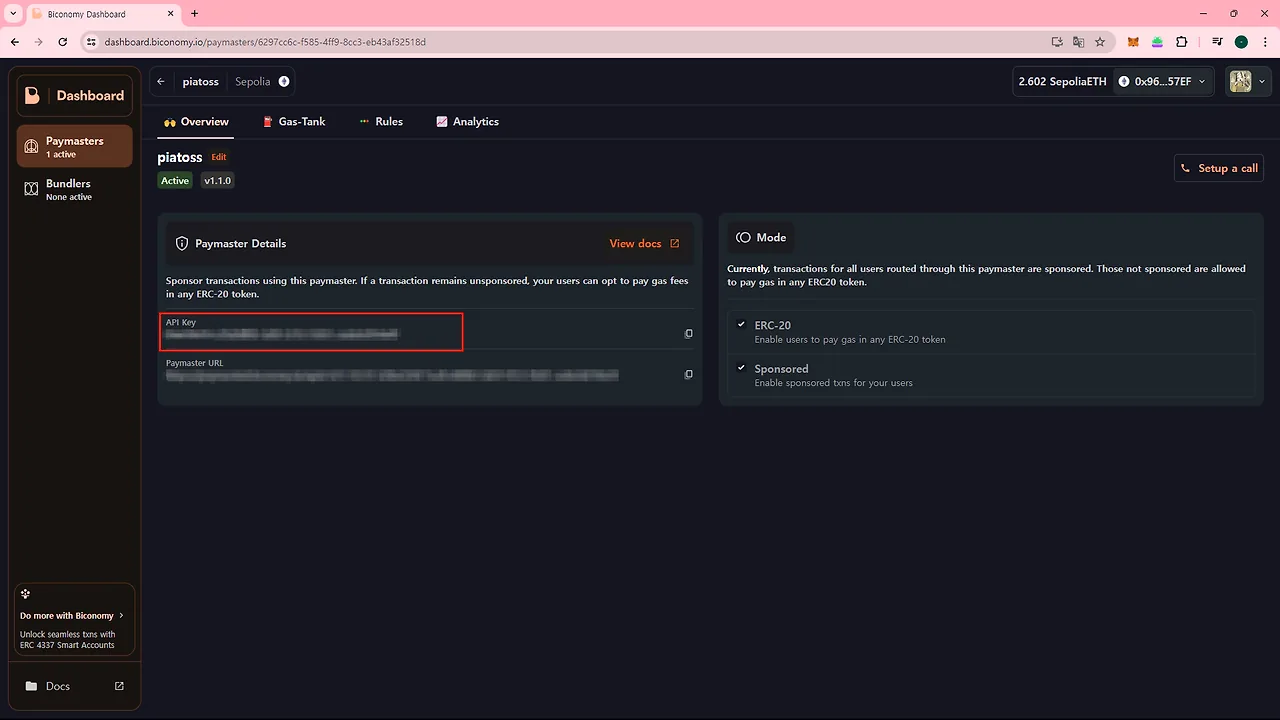Click the media control icon in Chrome toolbar
This screenshot has height=720, width=1280.
(x=1217, y=42)
